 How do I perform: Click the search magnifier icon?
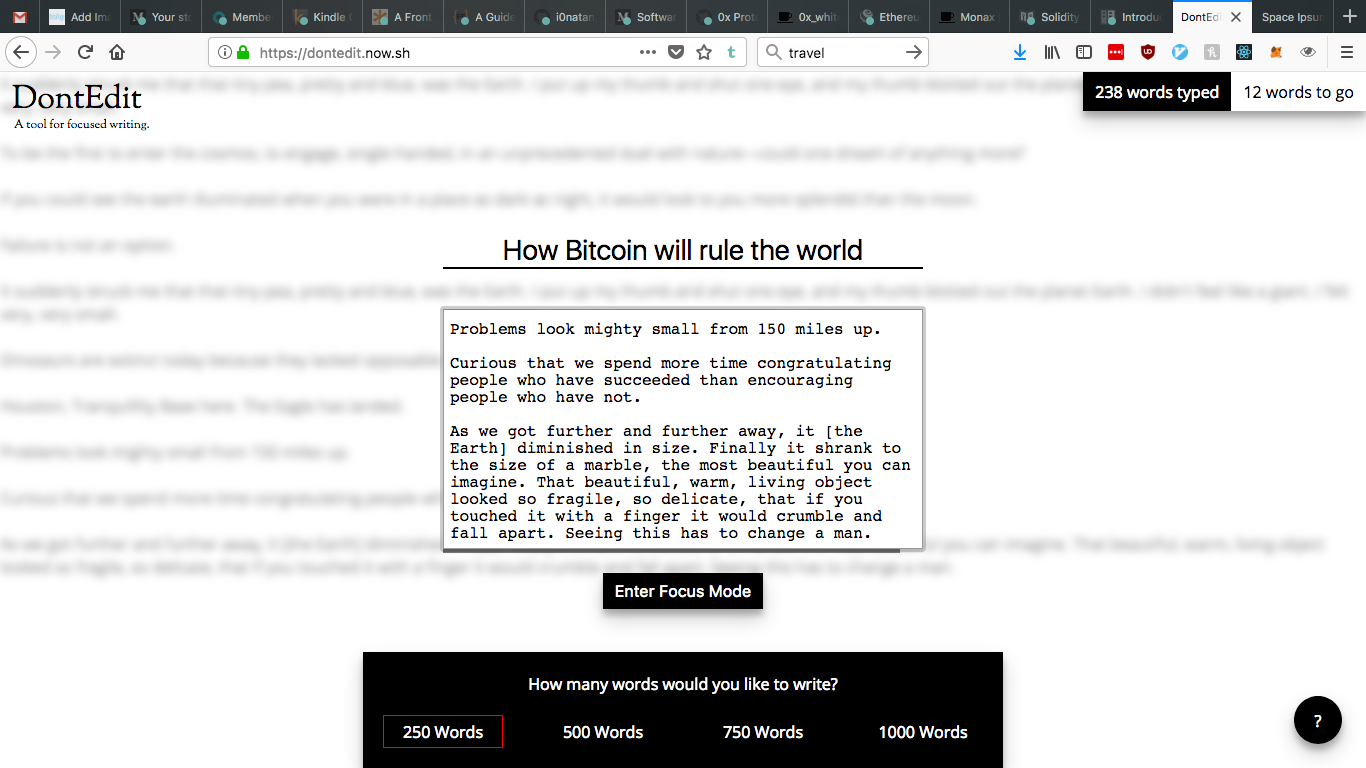pyautogui.click(x=774, y=52)
